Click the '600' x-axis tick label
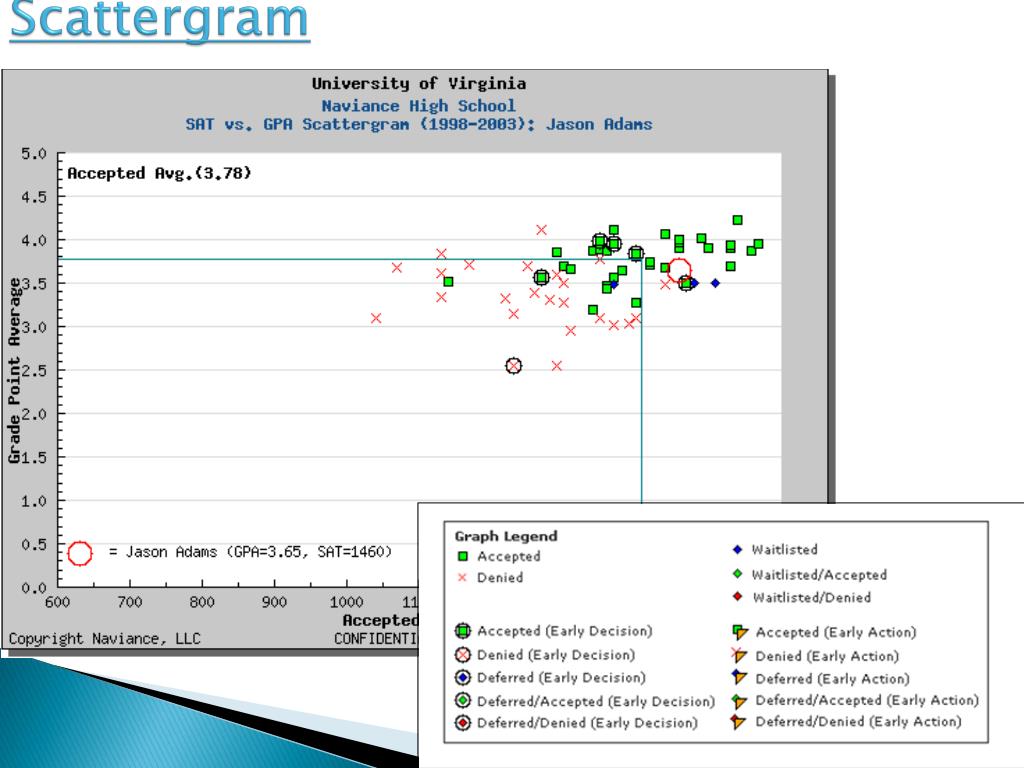1024x768 pixels. coord(57,602)
